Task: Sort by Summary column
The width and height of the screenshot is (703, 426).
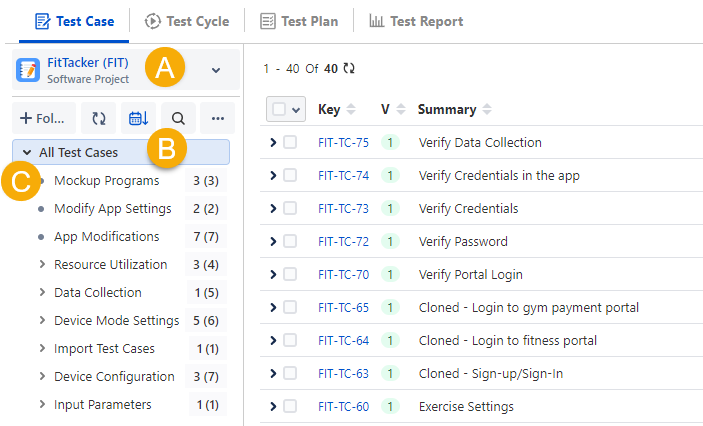Action: (487, 109)
